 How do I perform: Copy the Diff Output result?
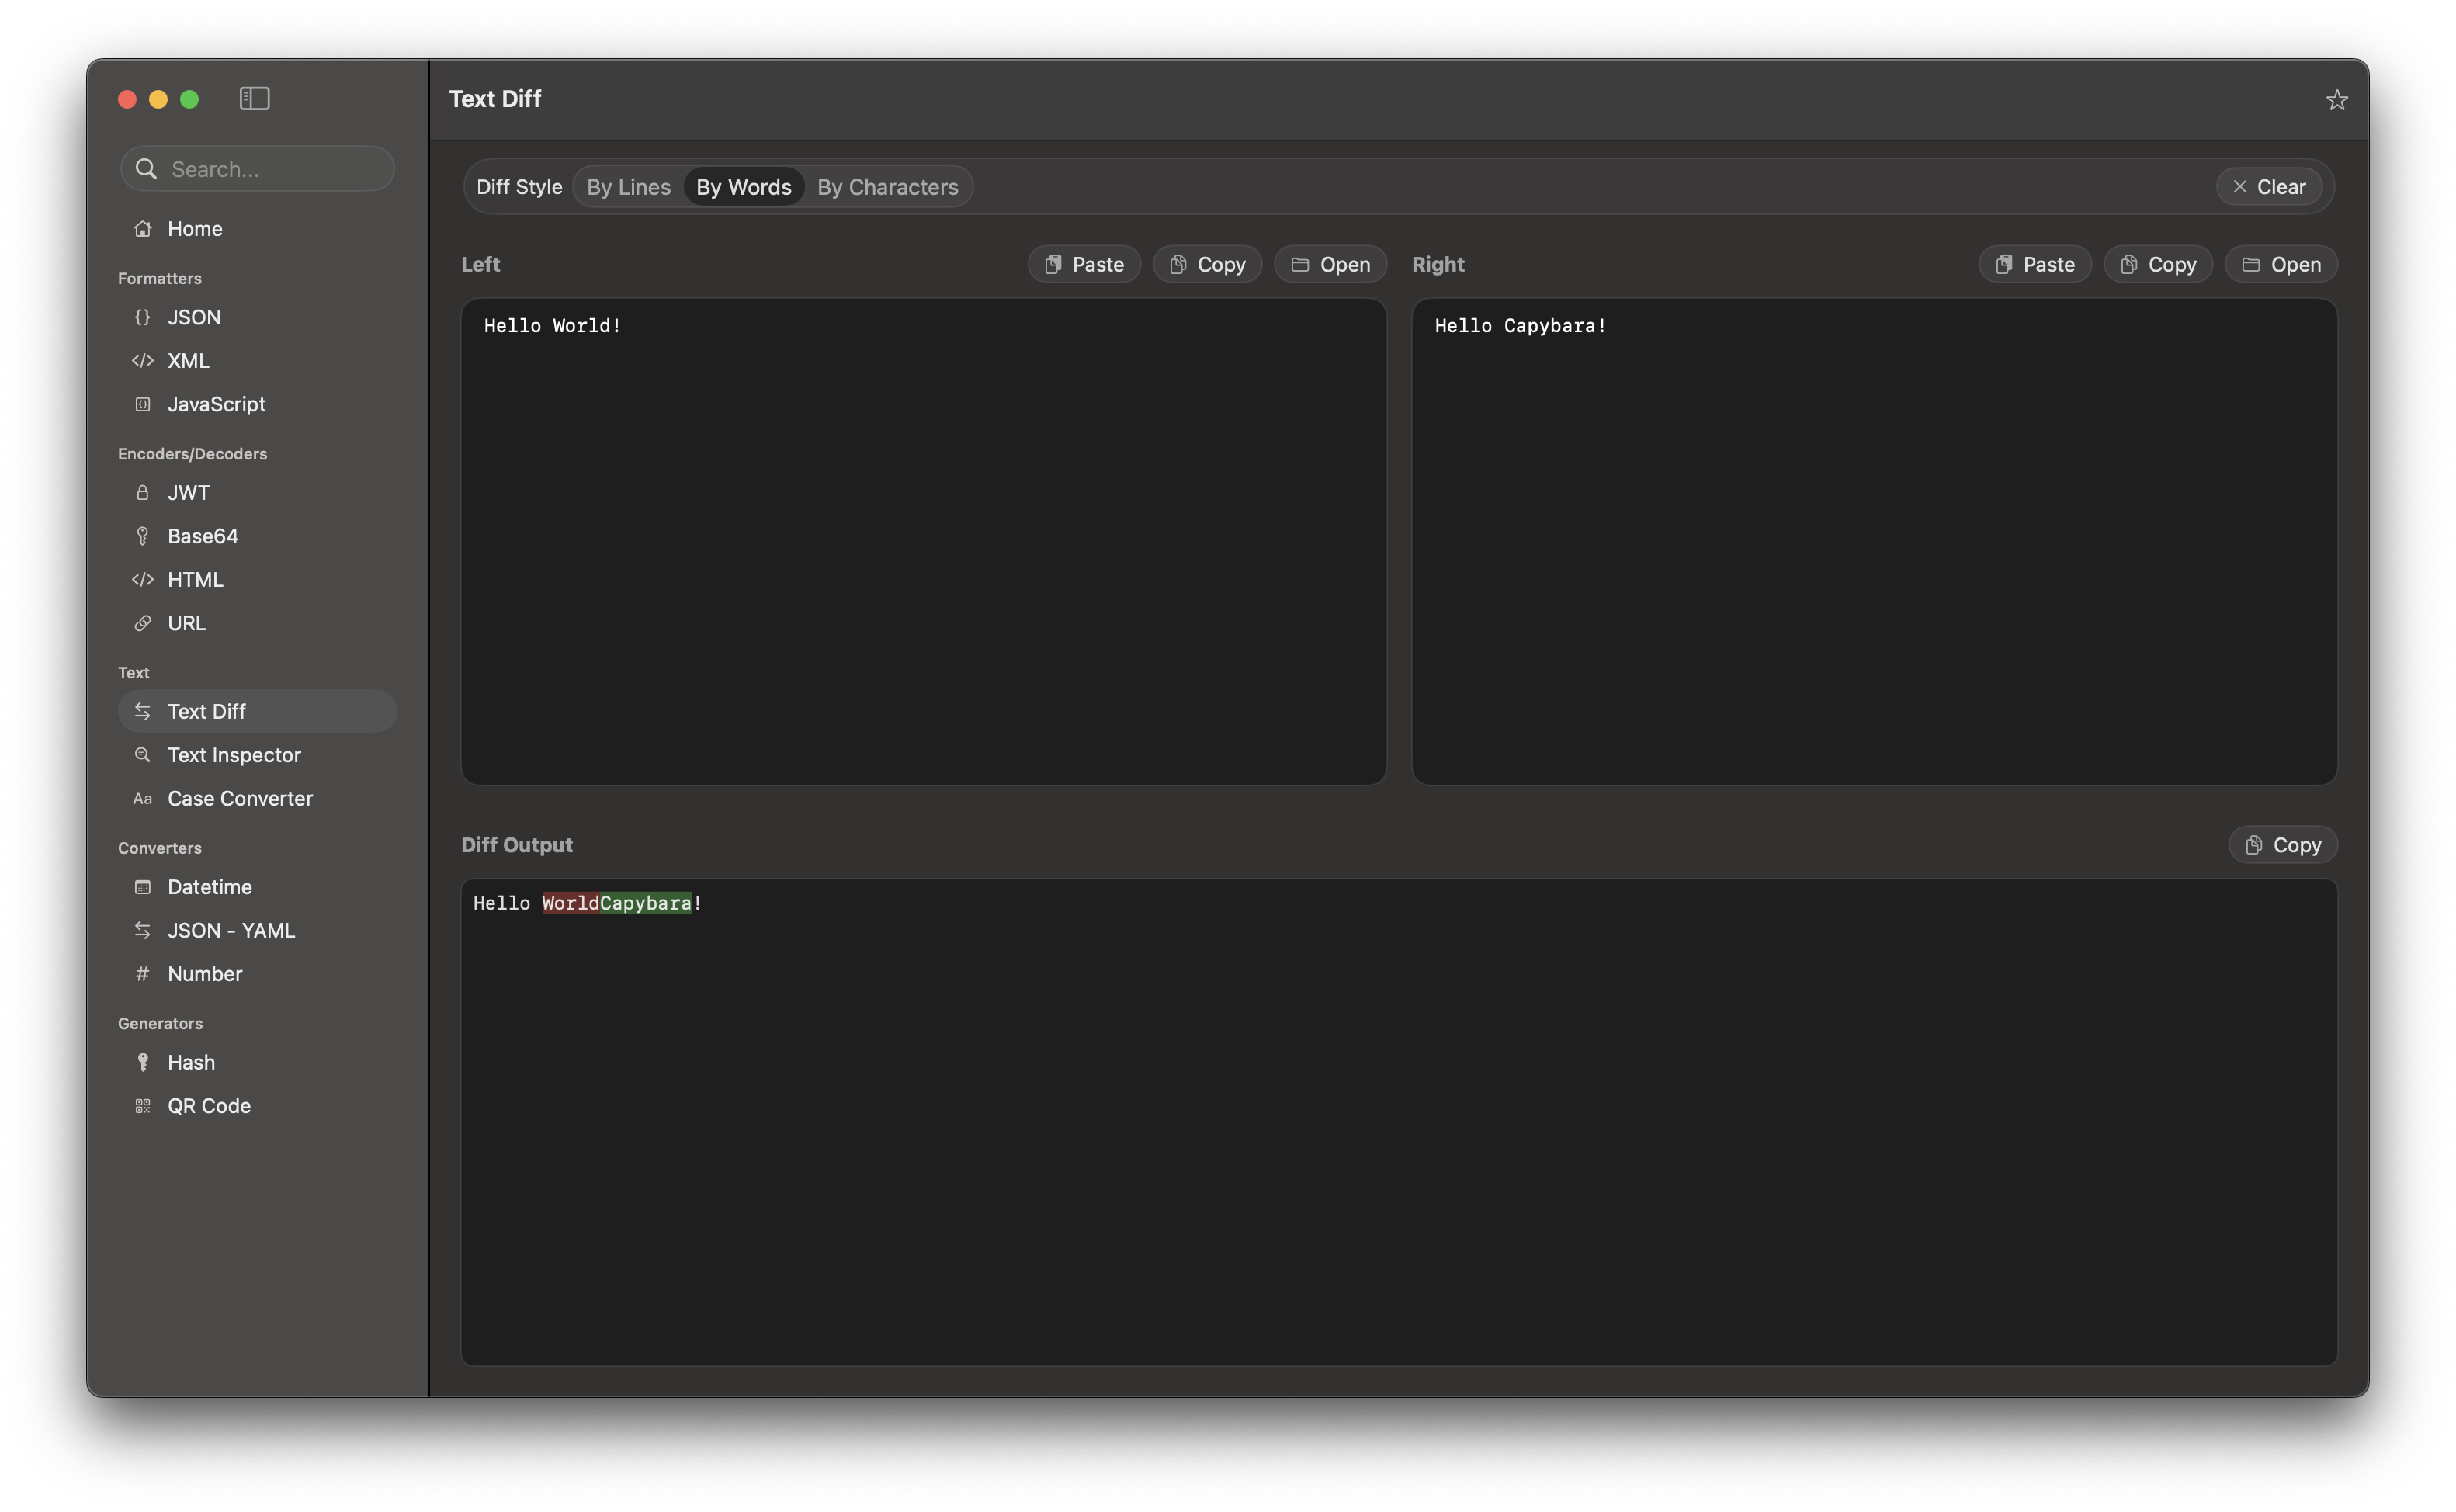click(2282, 845)
